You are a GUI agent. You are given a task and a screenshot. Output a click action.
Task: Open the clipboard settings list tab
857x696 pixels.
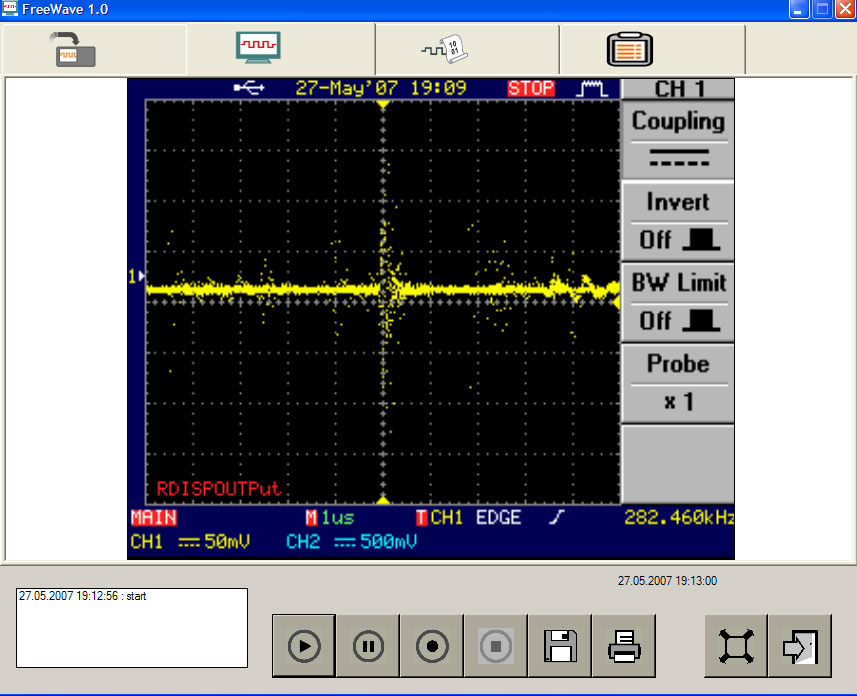point(630,49)
